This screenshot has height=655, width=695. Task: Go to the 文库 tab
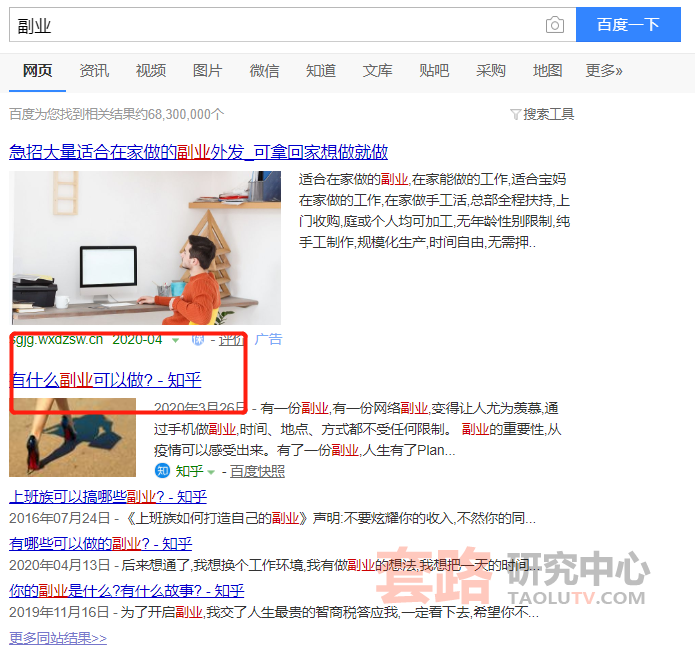coord(378,70)
